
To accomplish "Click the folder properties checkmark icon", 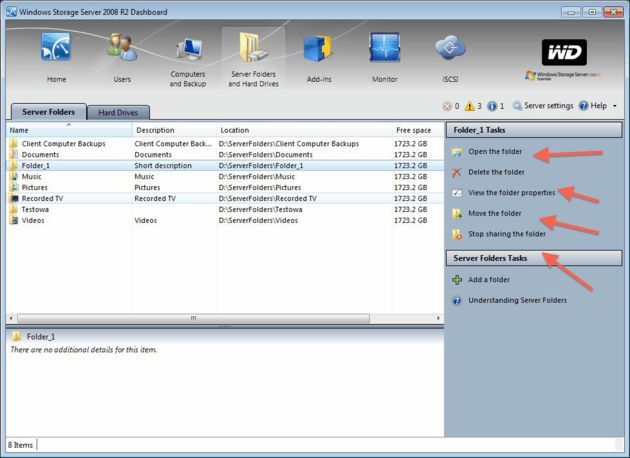I will point(457,193).
